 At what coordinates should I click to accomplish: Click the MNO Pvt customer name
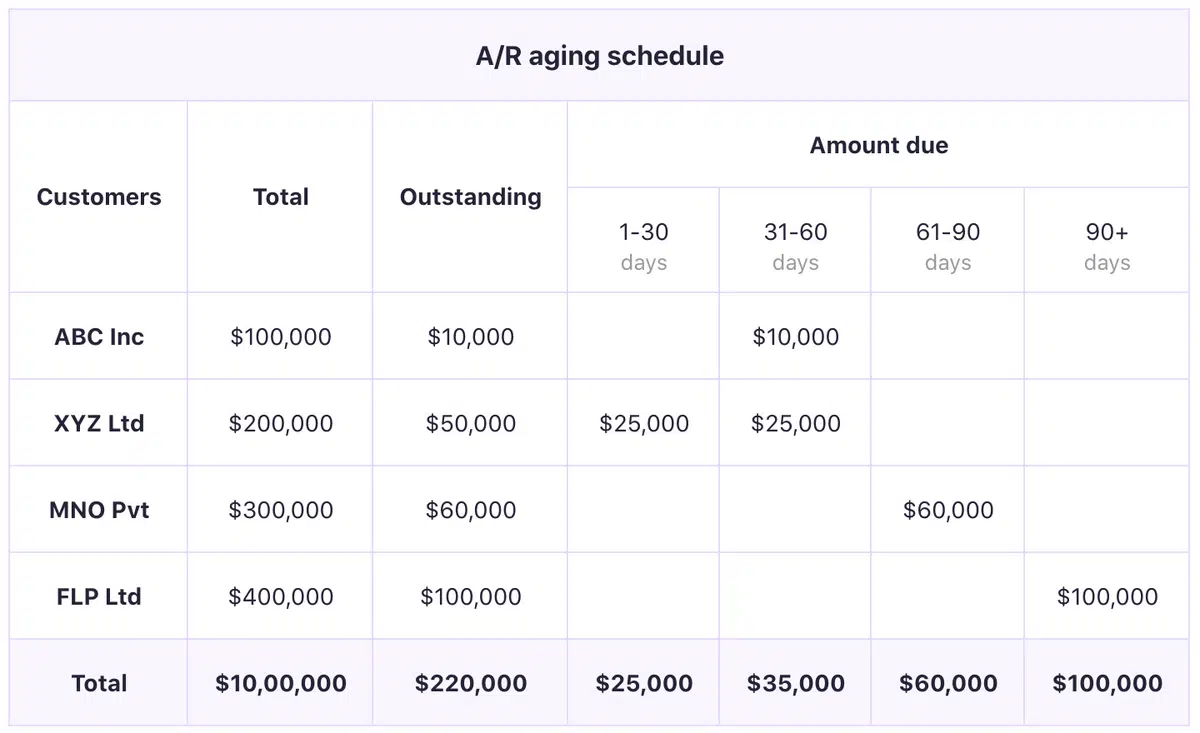[x=99, y=510]
